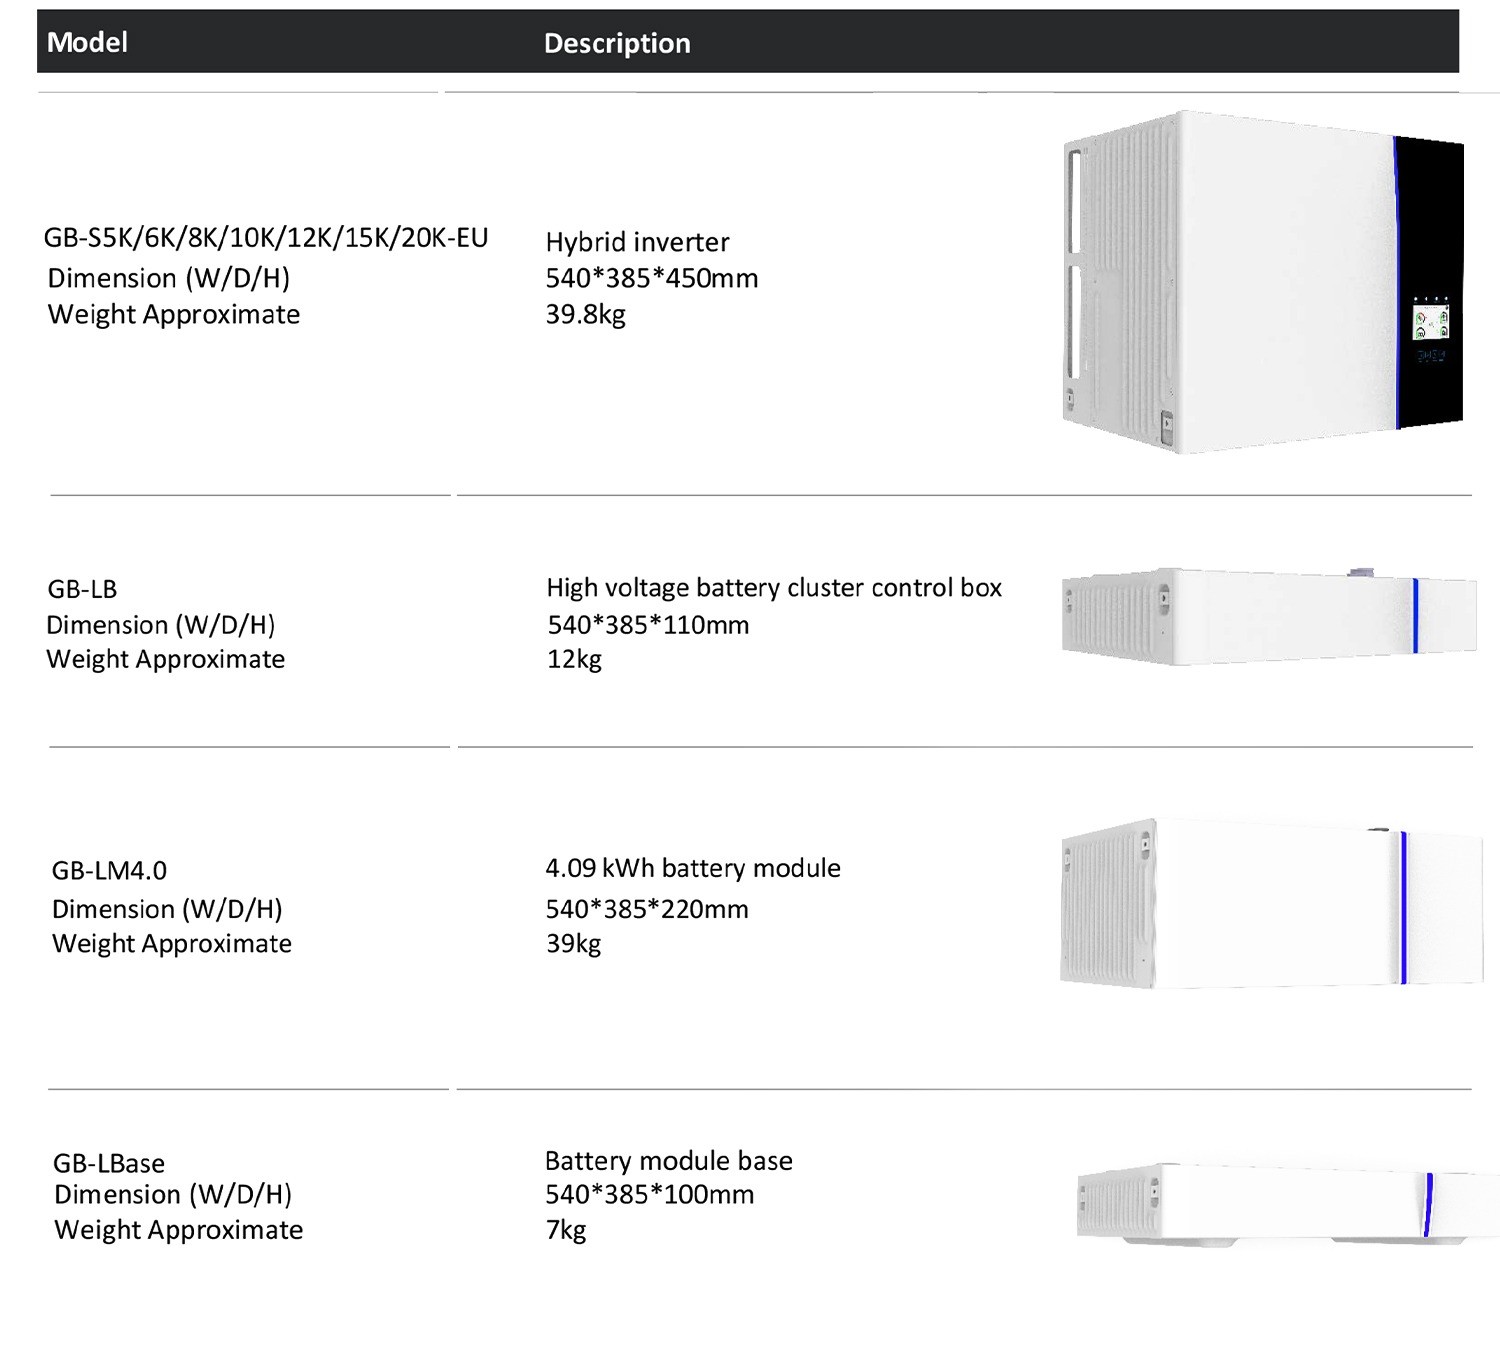The image size is (1500, 1358).
Task: Click the 39kg weight value
Action: pos(573,943)
